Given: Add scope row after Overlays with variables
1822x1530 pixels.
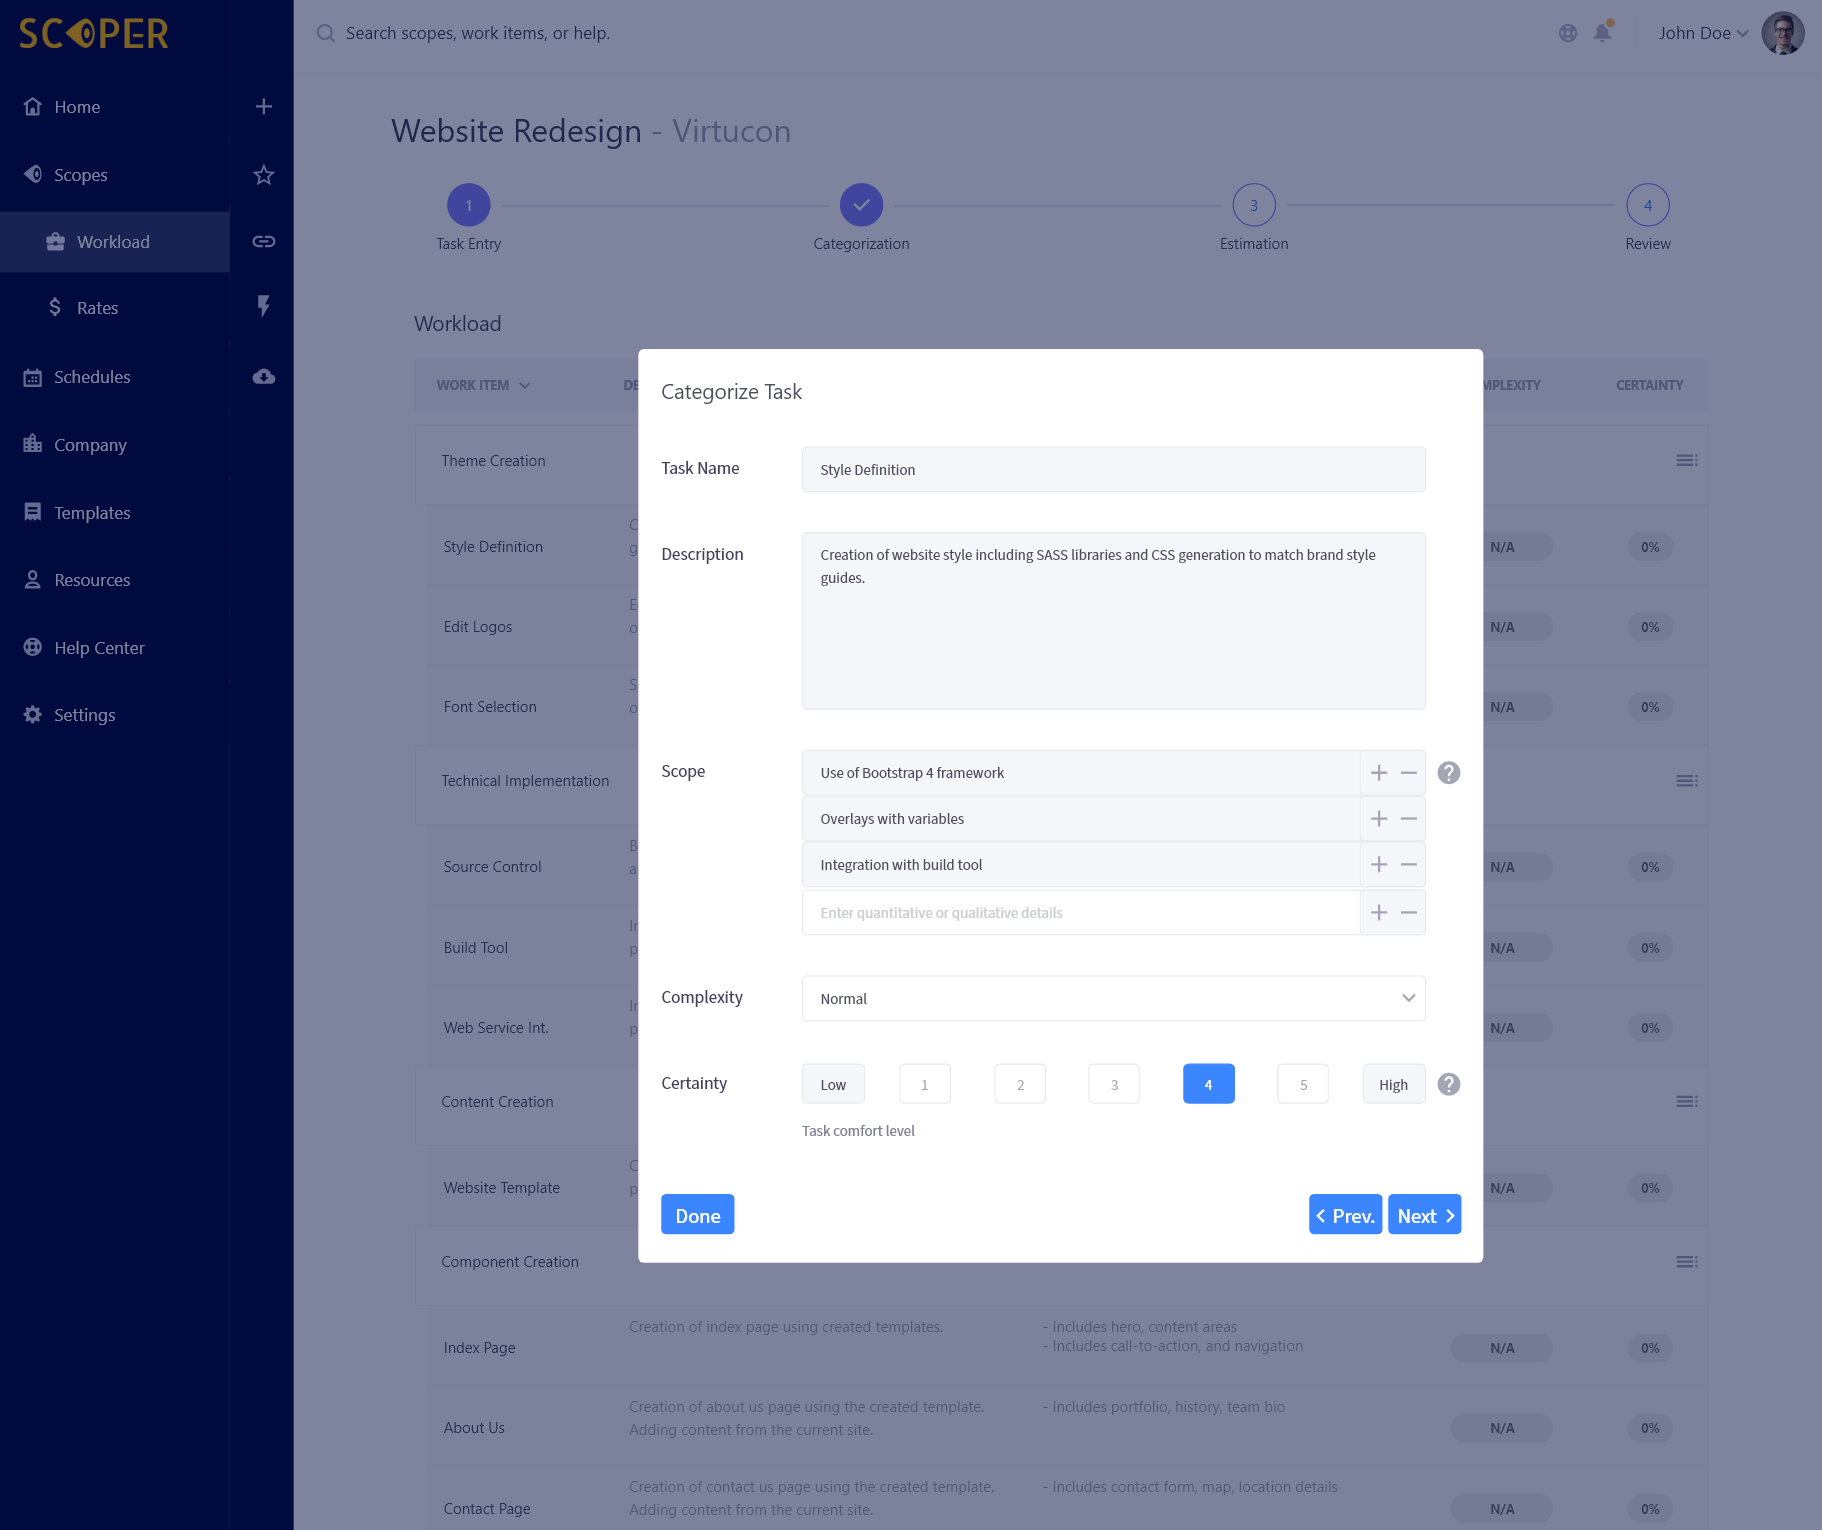Looking at the screenshot, I should (1379, 819).
